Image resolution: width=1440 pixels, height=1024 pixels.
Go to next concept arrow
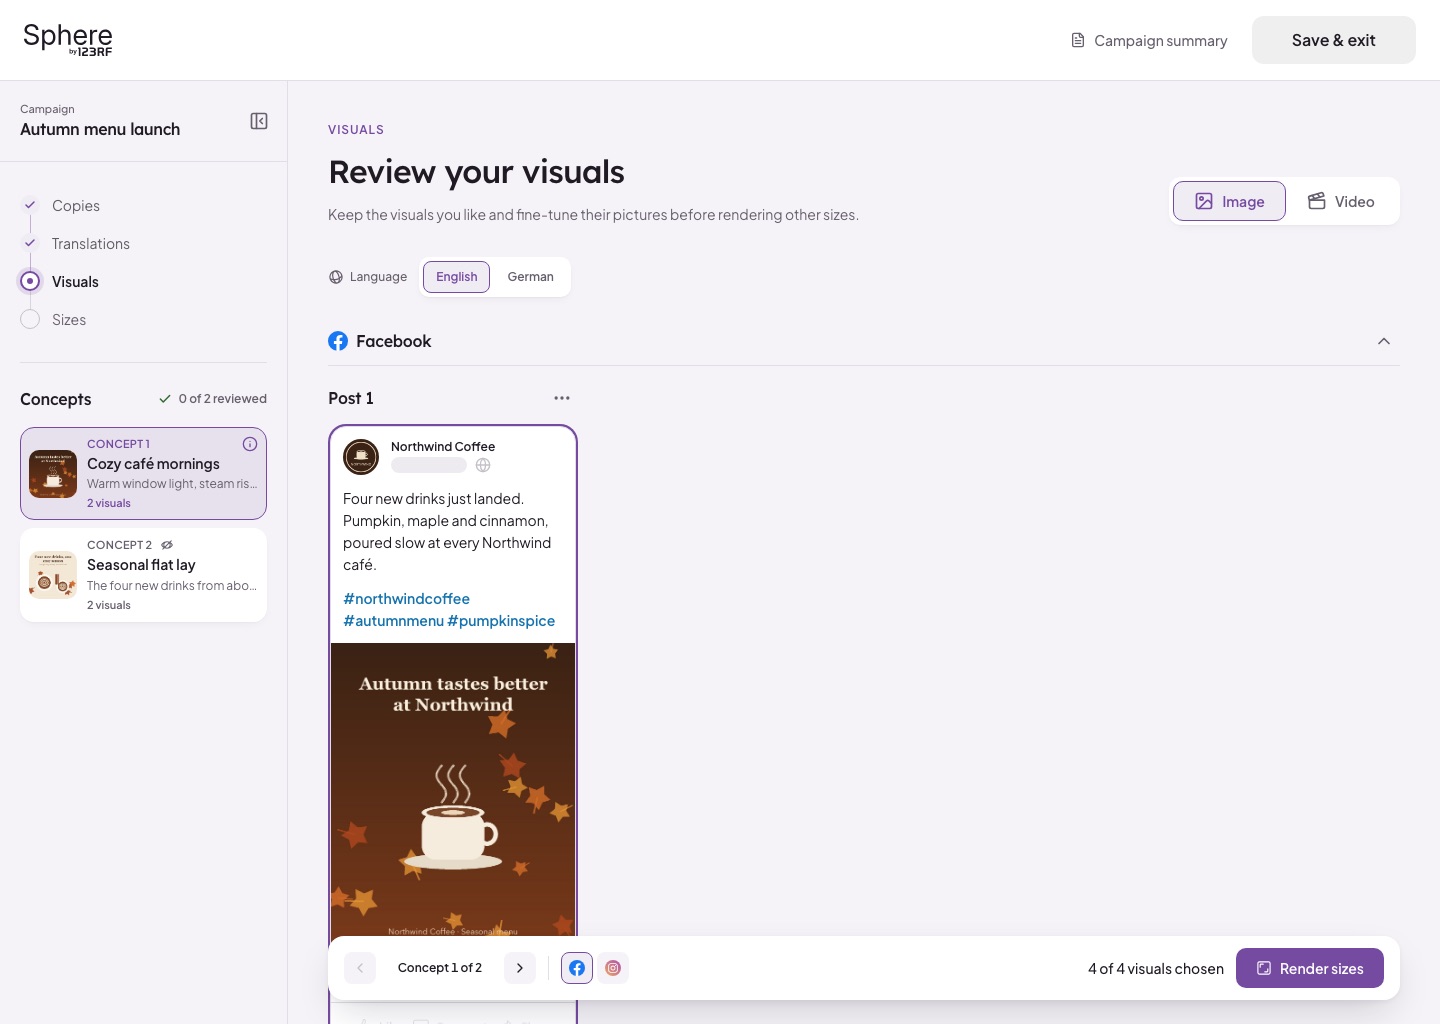(x=520, y=968)
